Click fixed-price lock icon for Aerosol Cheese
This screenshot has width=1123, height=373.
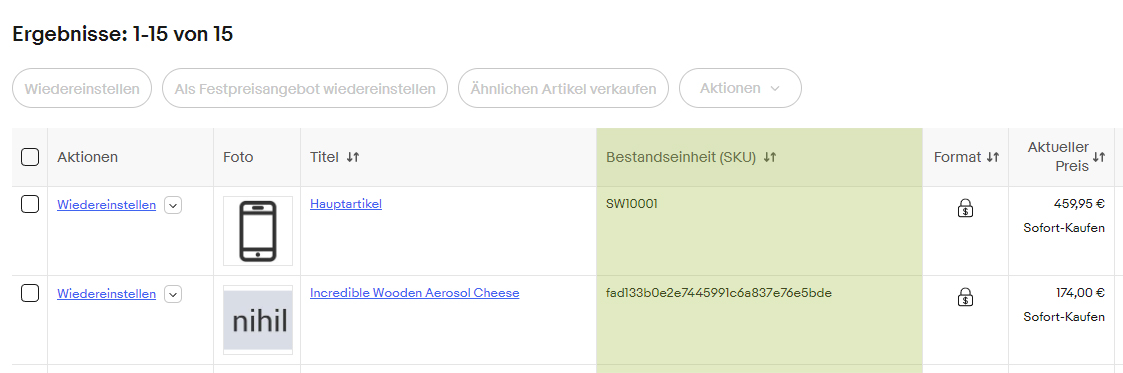[x=965, y=297]
